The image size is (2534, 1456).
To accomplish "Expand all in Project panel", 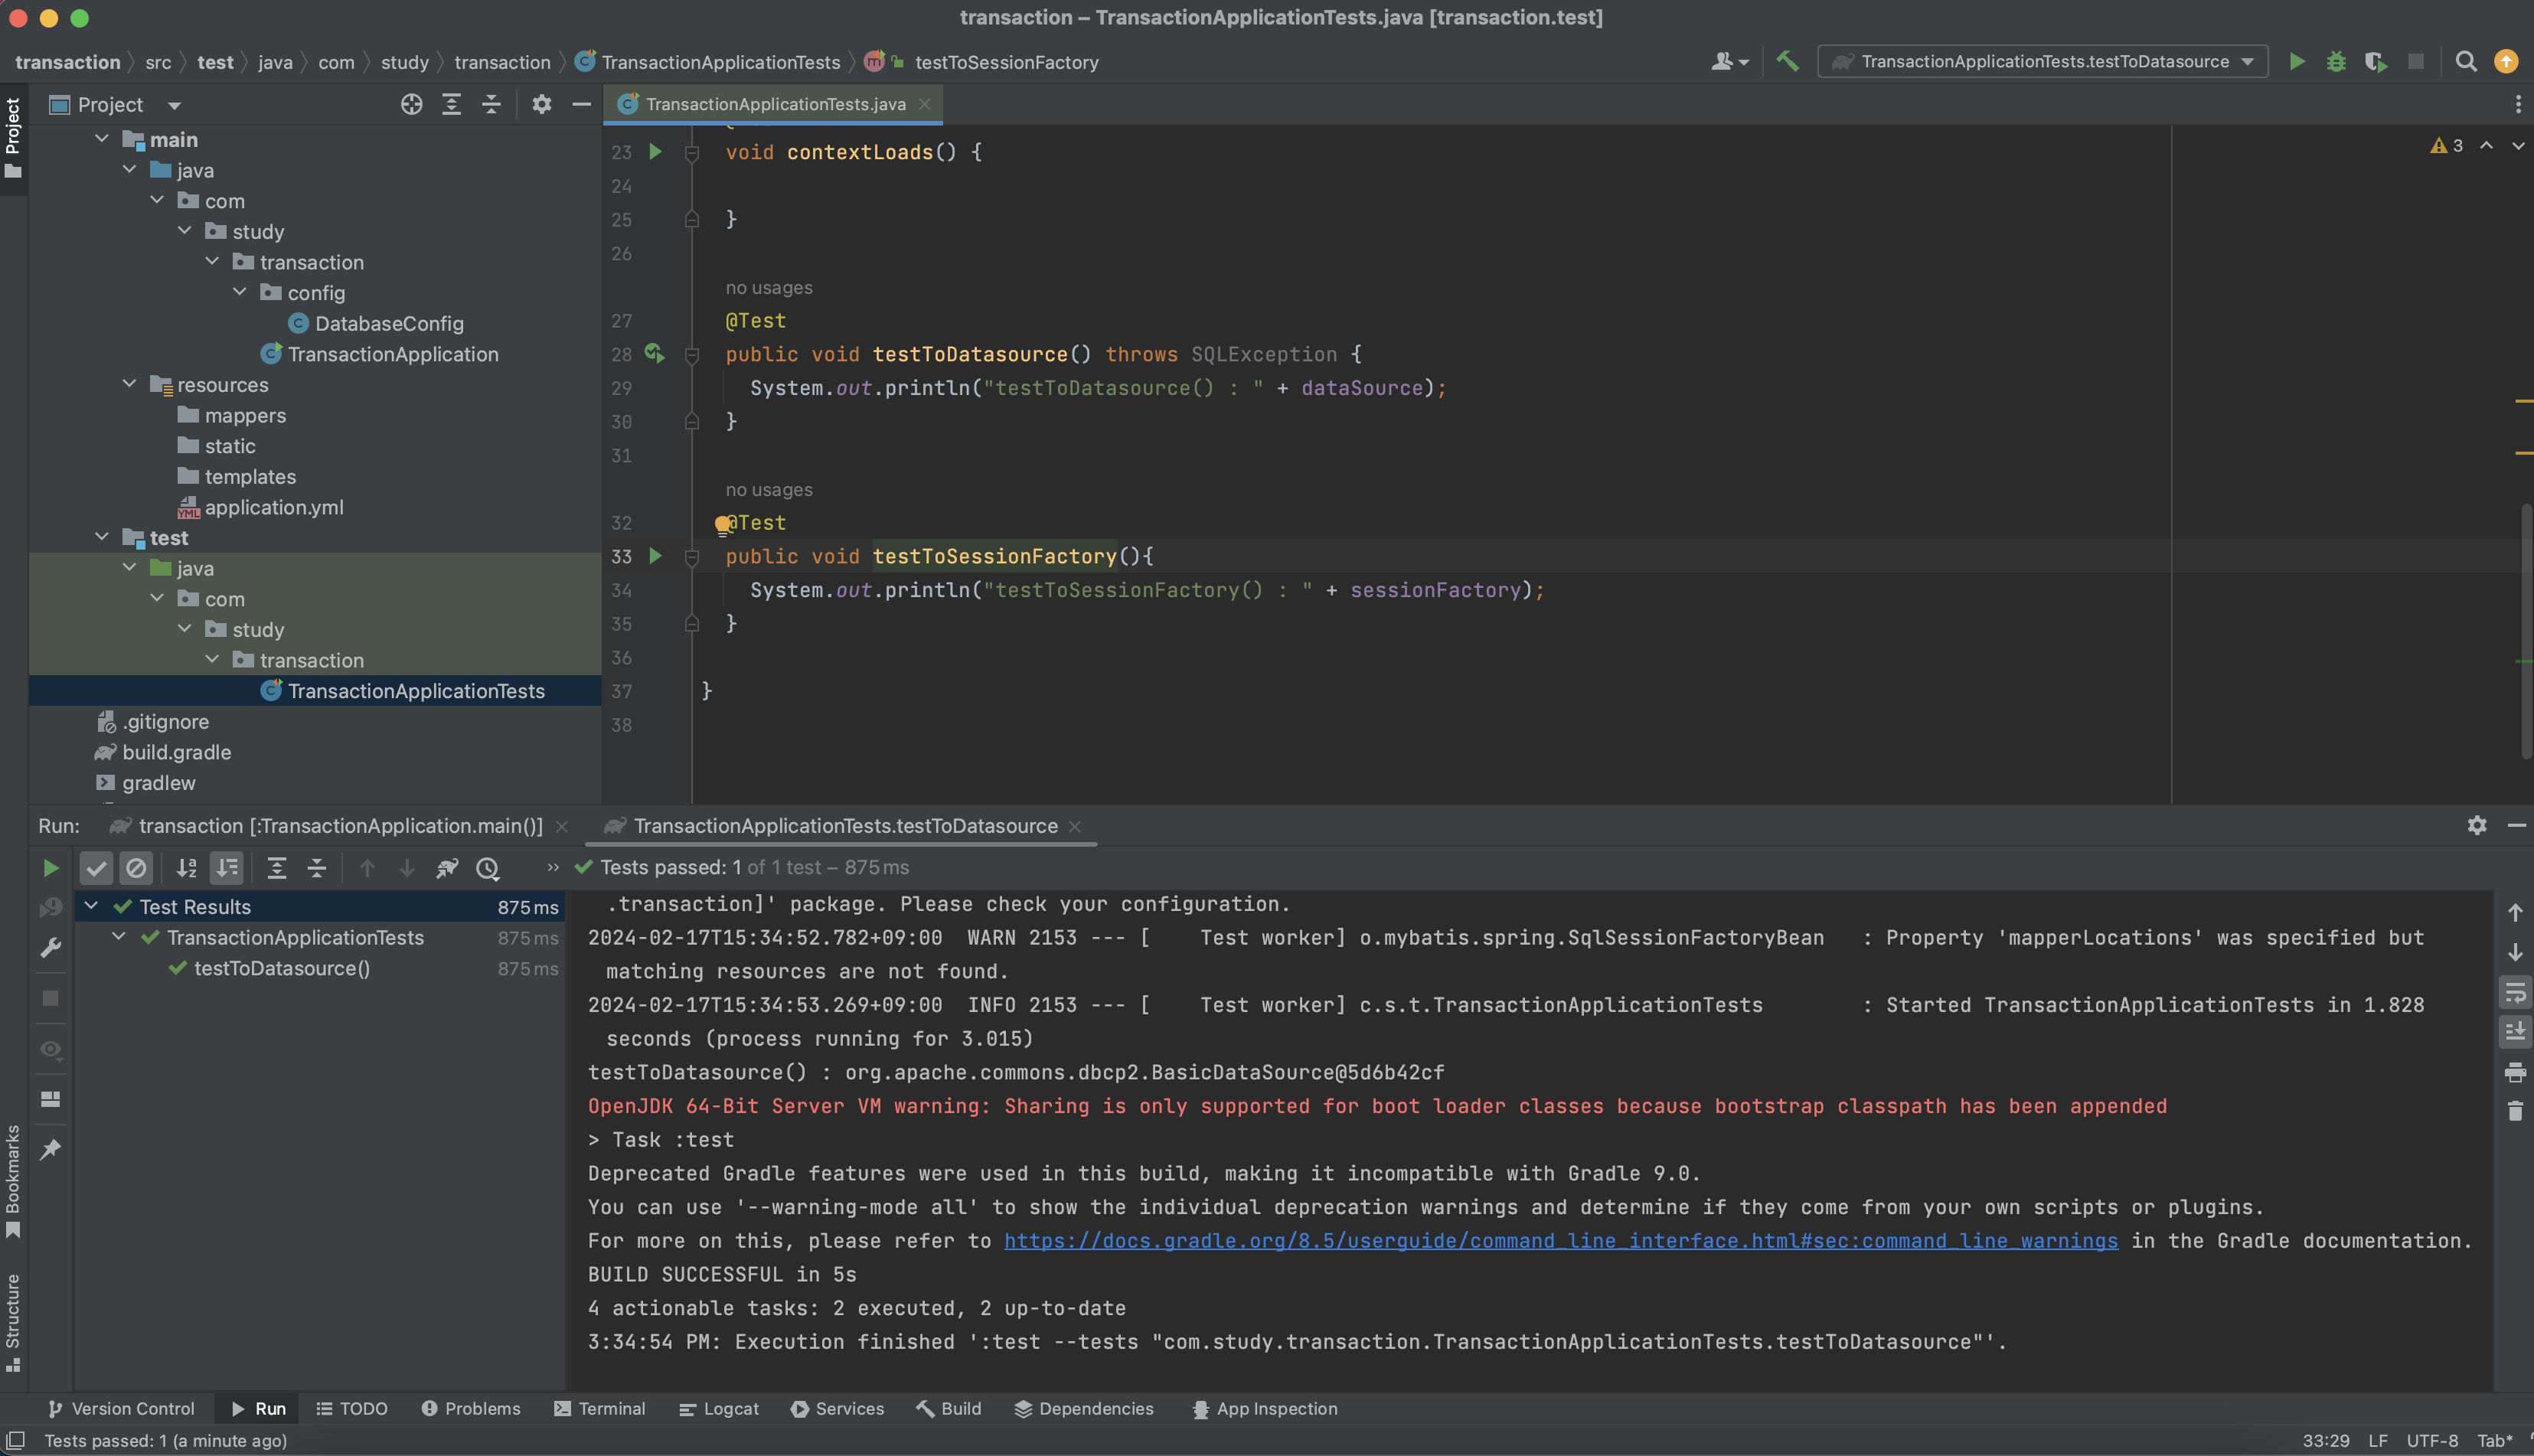I will (x=451, y=104).
